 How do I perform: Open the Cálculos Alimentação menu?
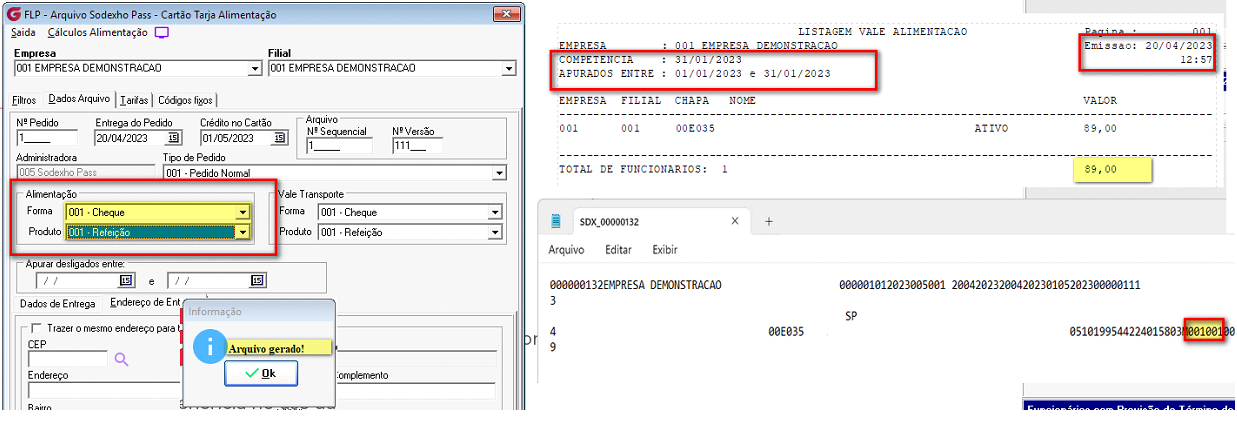tap(97, 32)
